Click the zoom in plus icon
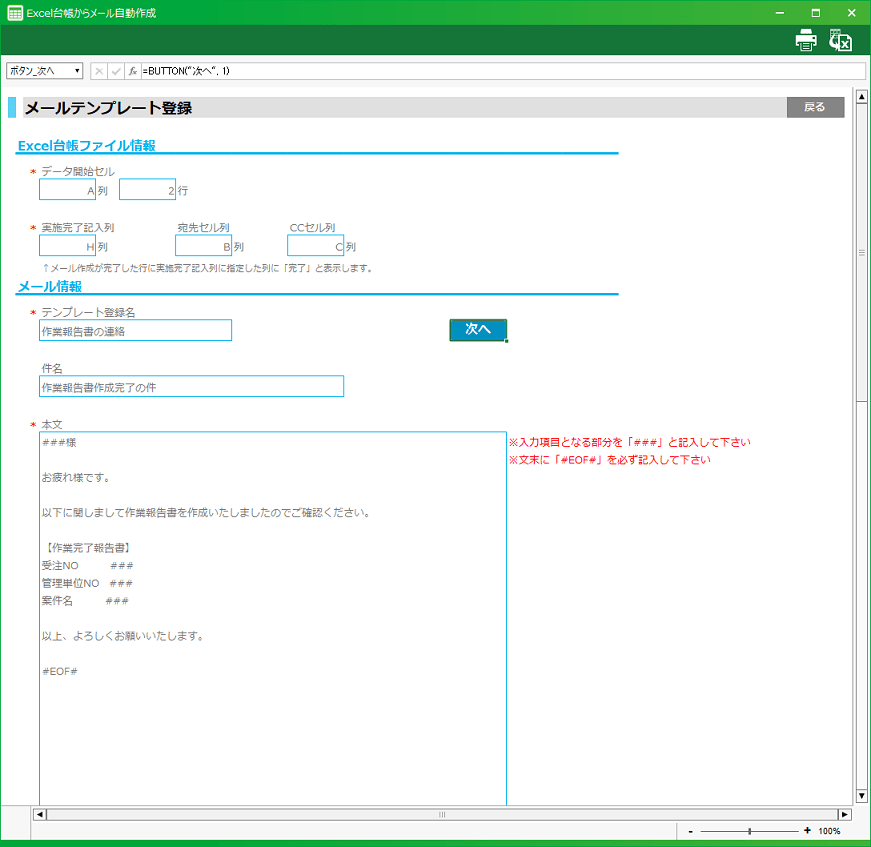 click(807, 831)
